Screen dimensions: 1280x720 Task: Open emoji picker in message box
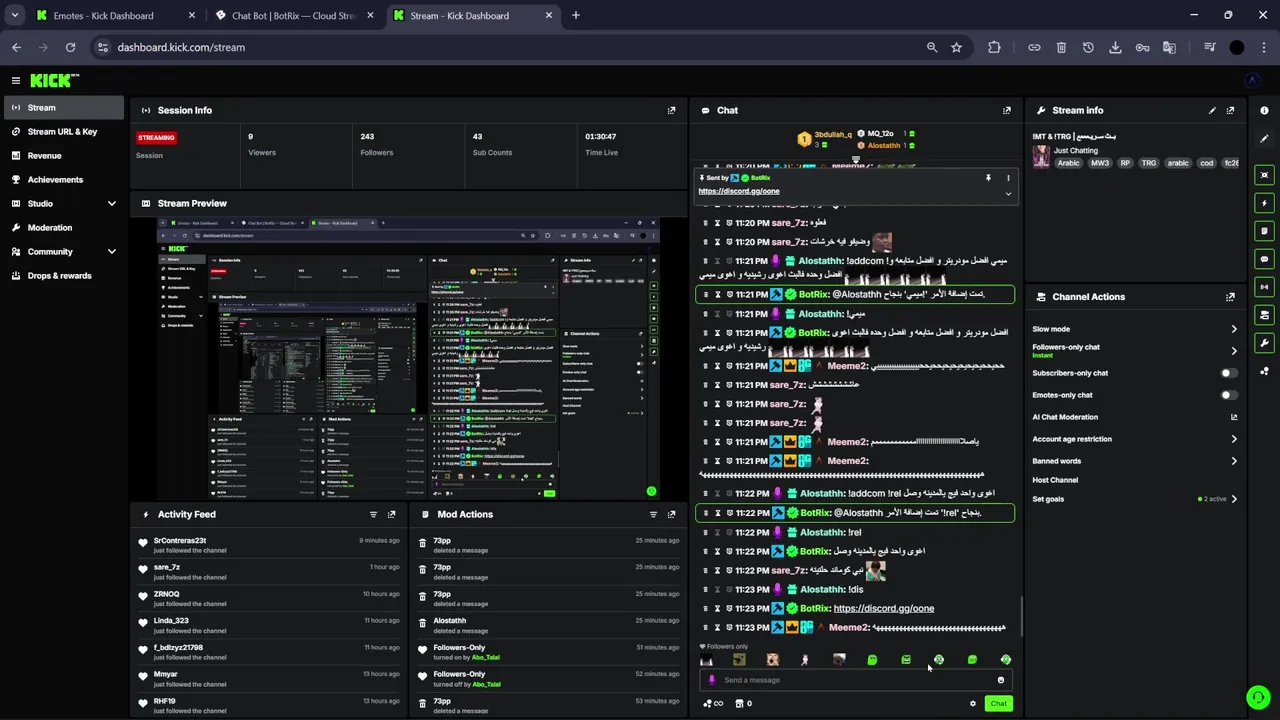1000,680
